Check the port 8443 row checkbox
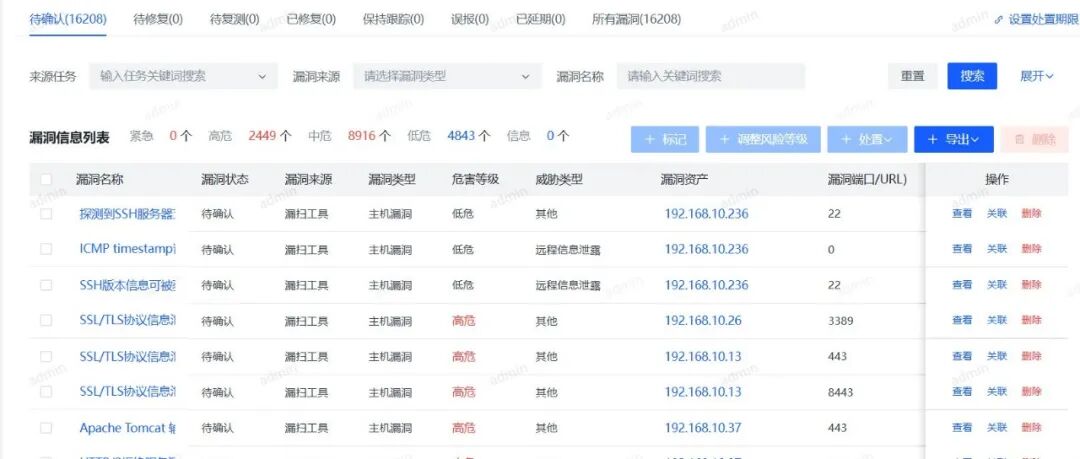The image size is (1080, 459). click(46, 391)
